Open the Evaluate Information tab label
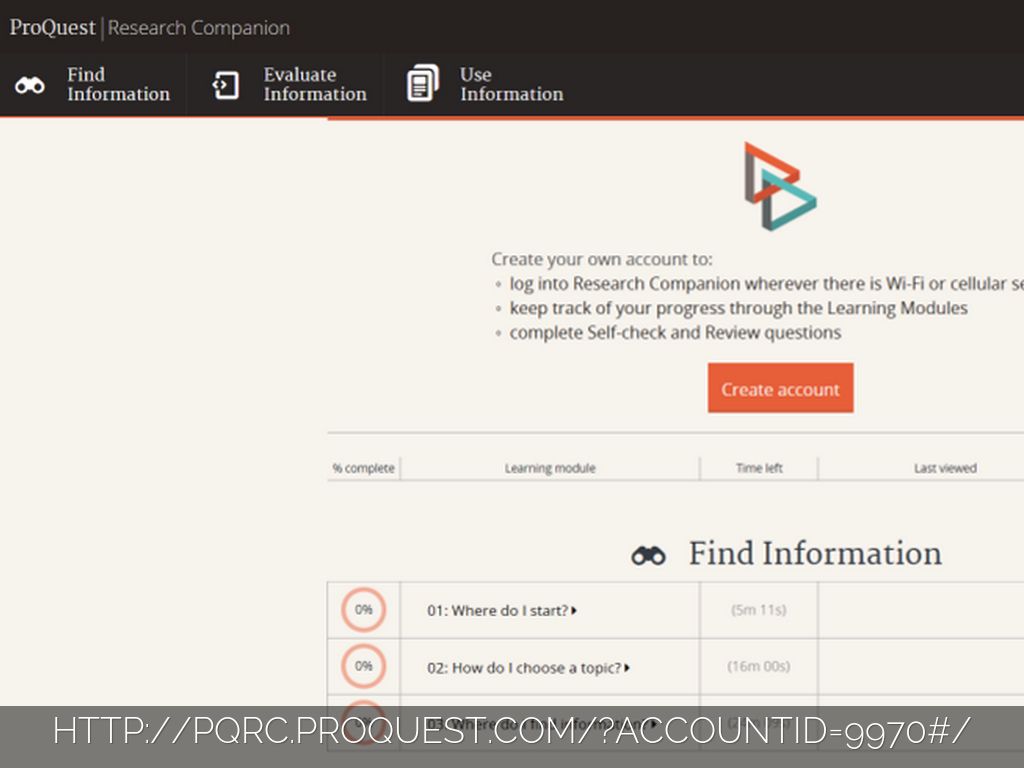This screenshot has height=768, width=1024. point(314,85)
